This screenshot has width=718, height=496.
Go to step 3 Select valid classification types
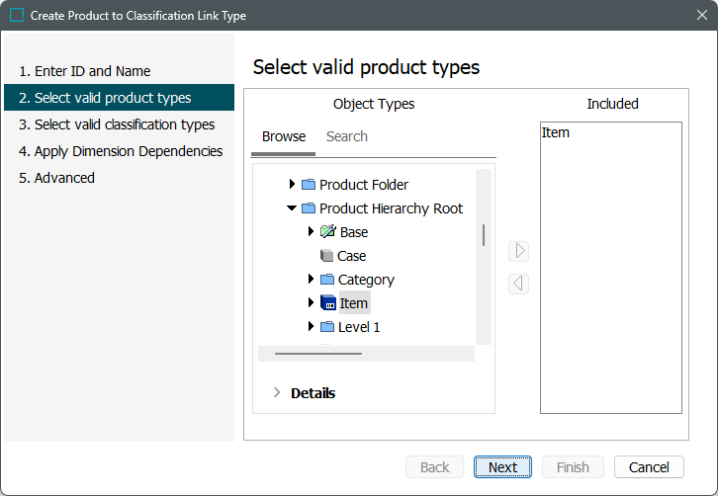117,125
